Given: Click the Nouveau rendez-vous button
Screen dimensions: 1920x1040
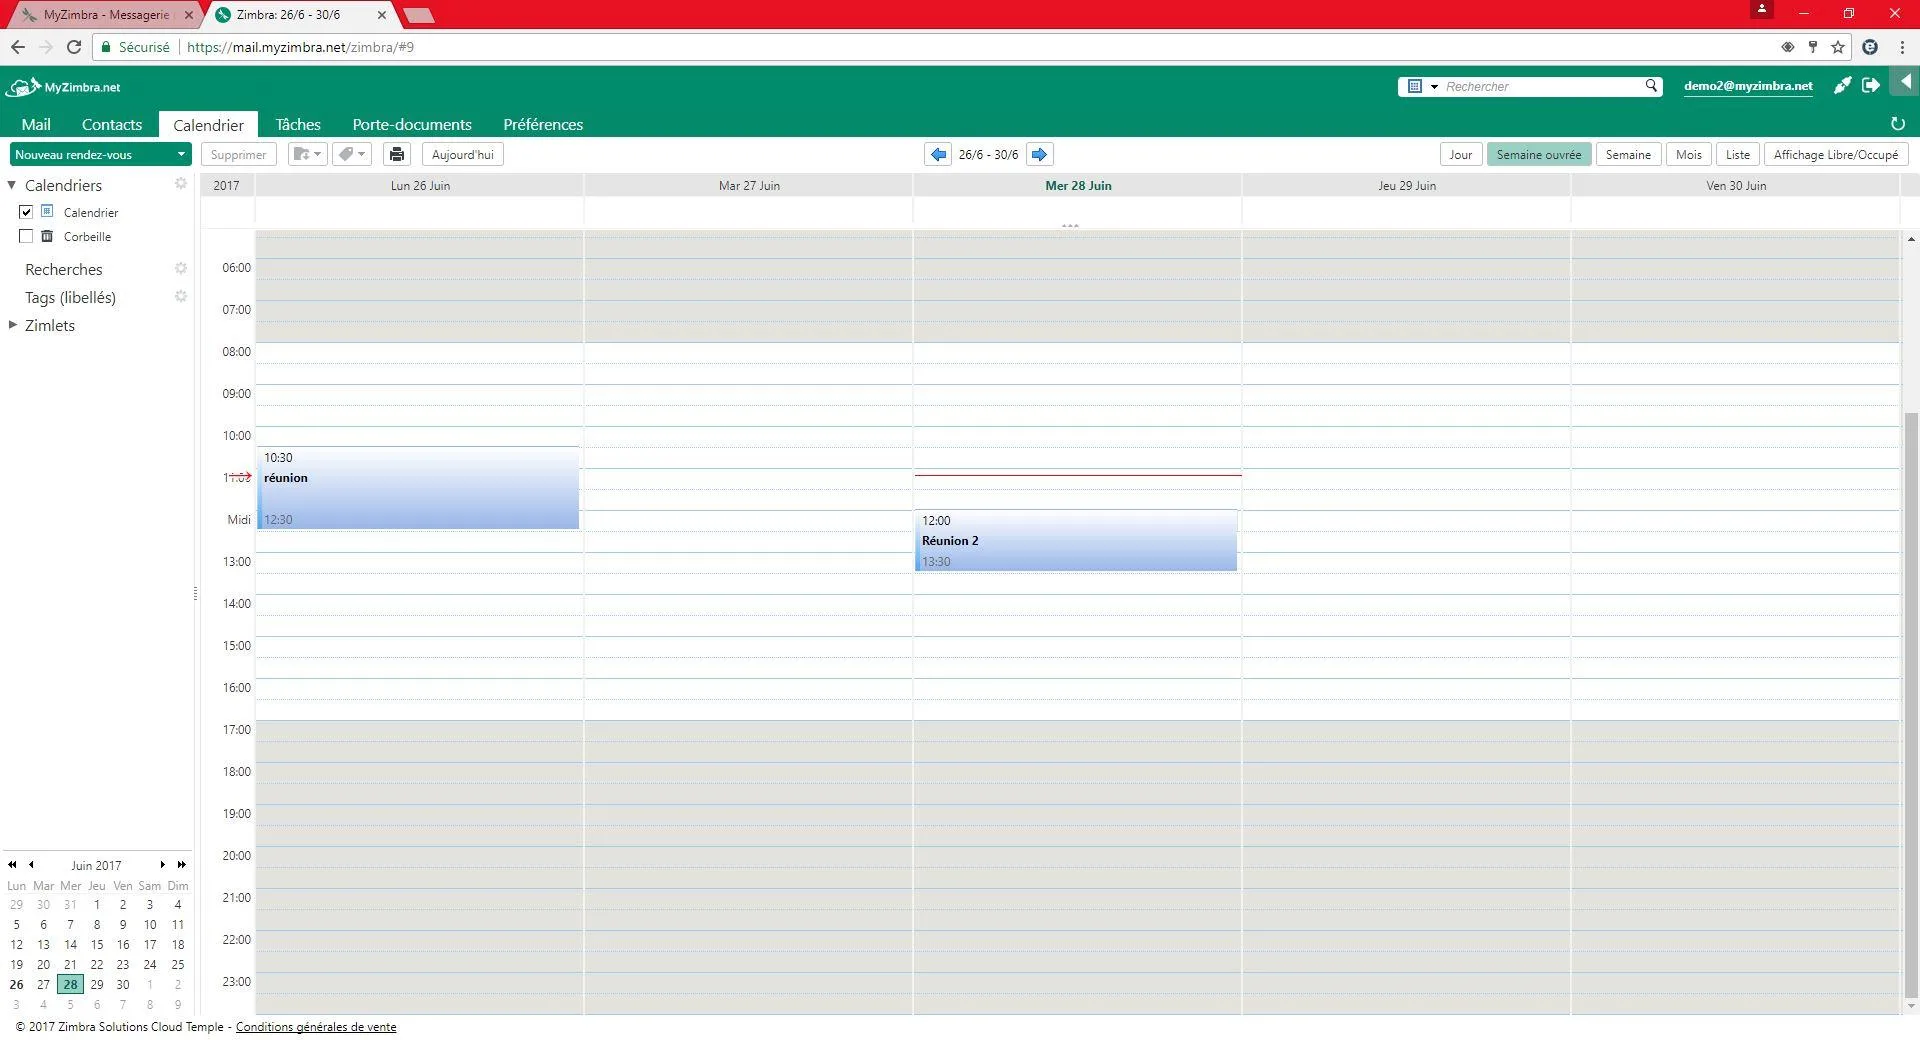Looking at the screenshot, I should [90, 154].
